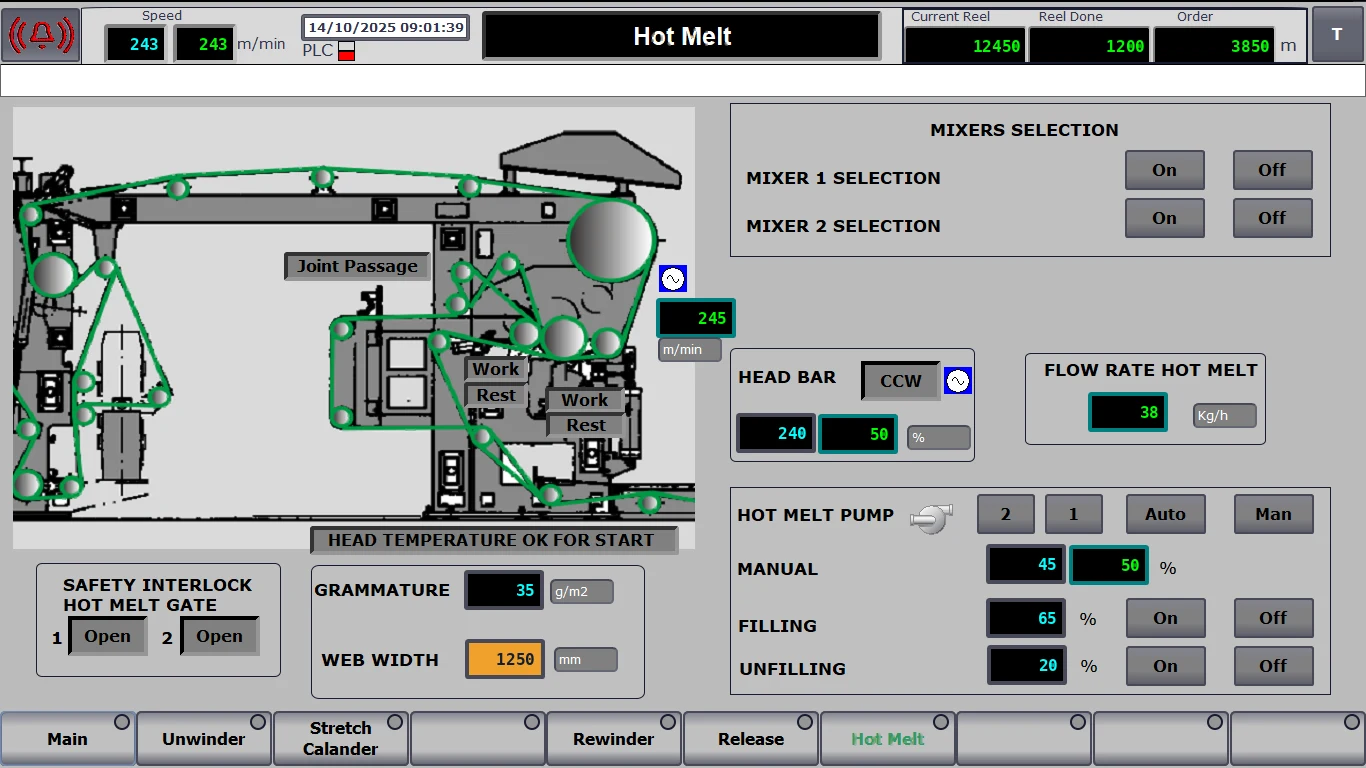Turn Mixer 2 selection Off

(x=1273, y=218)
